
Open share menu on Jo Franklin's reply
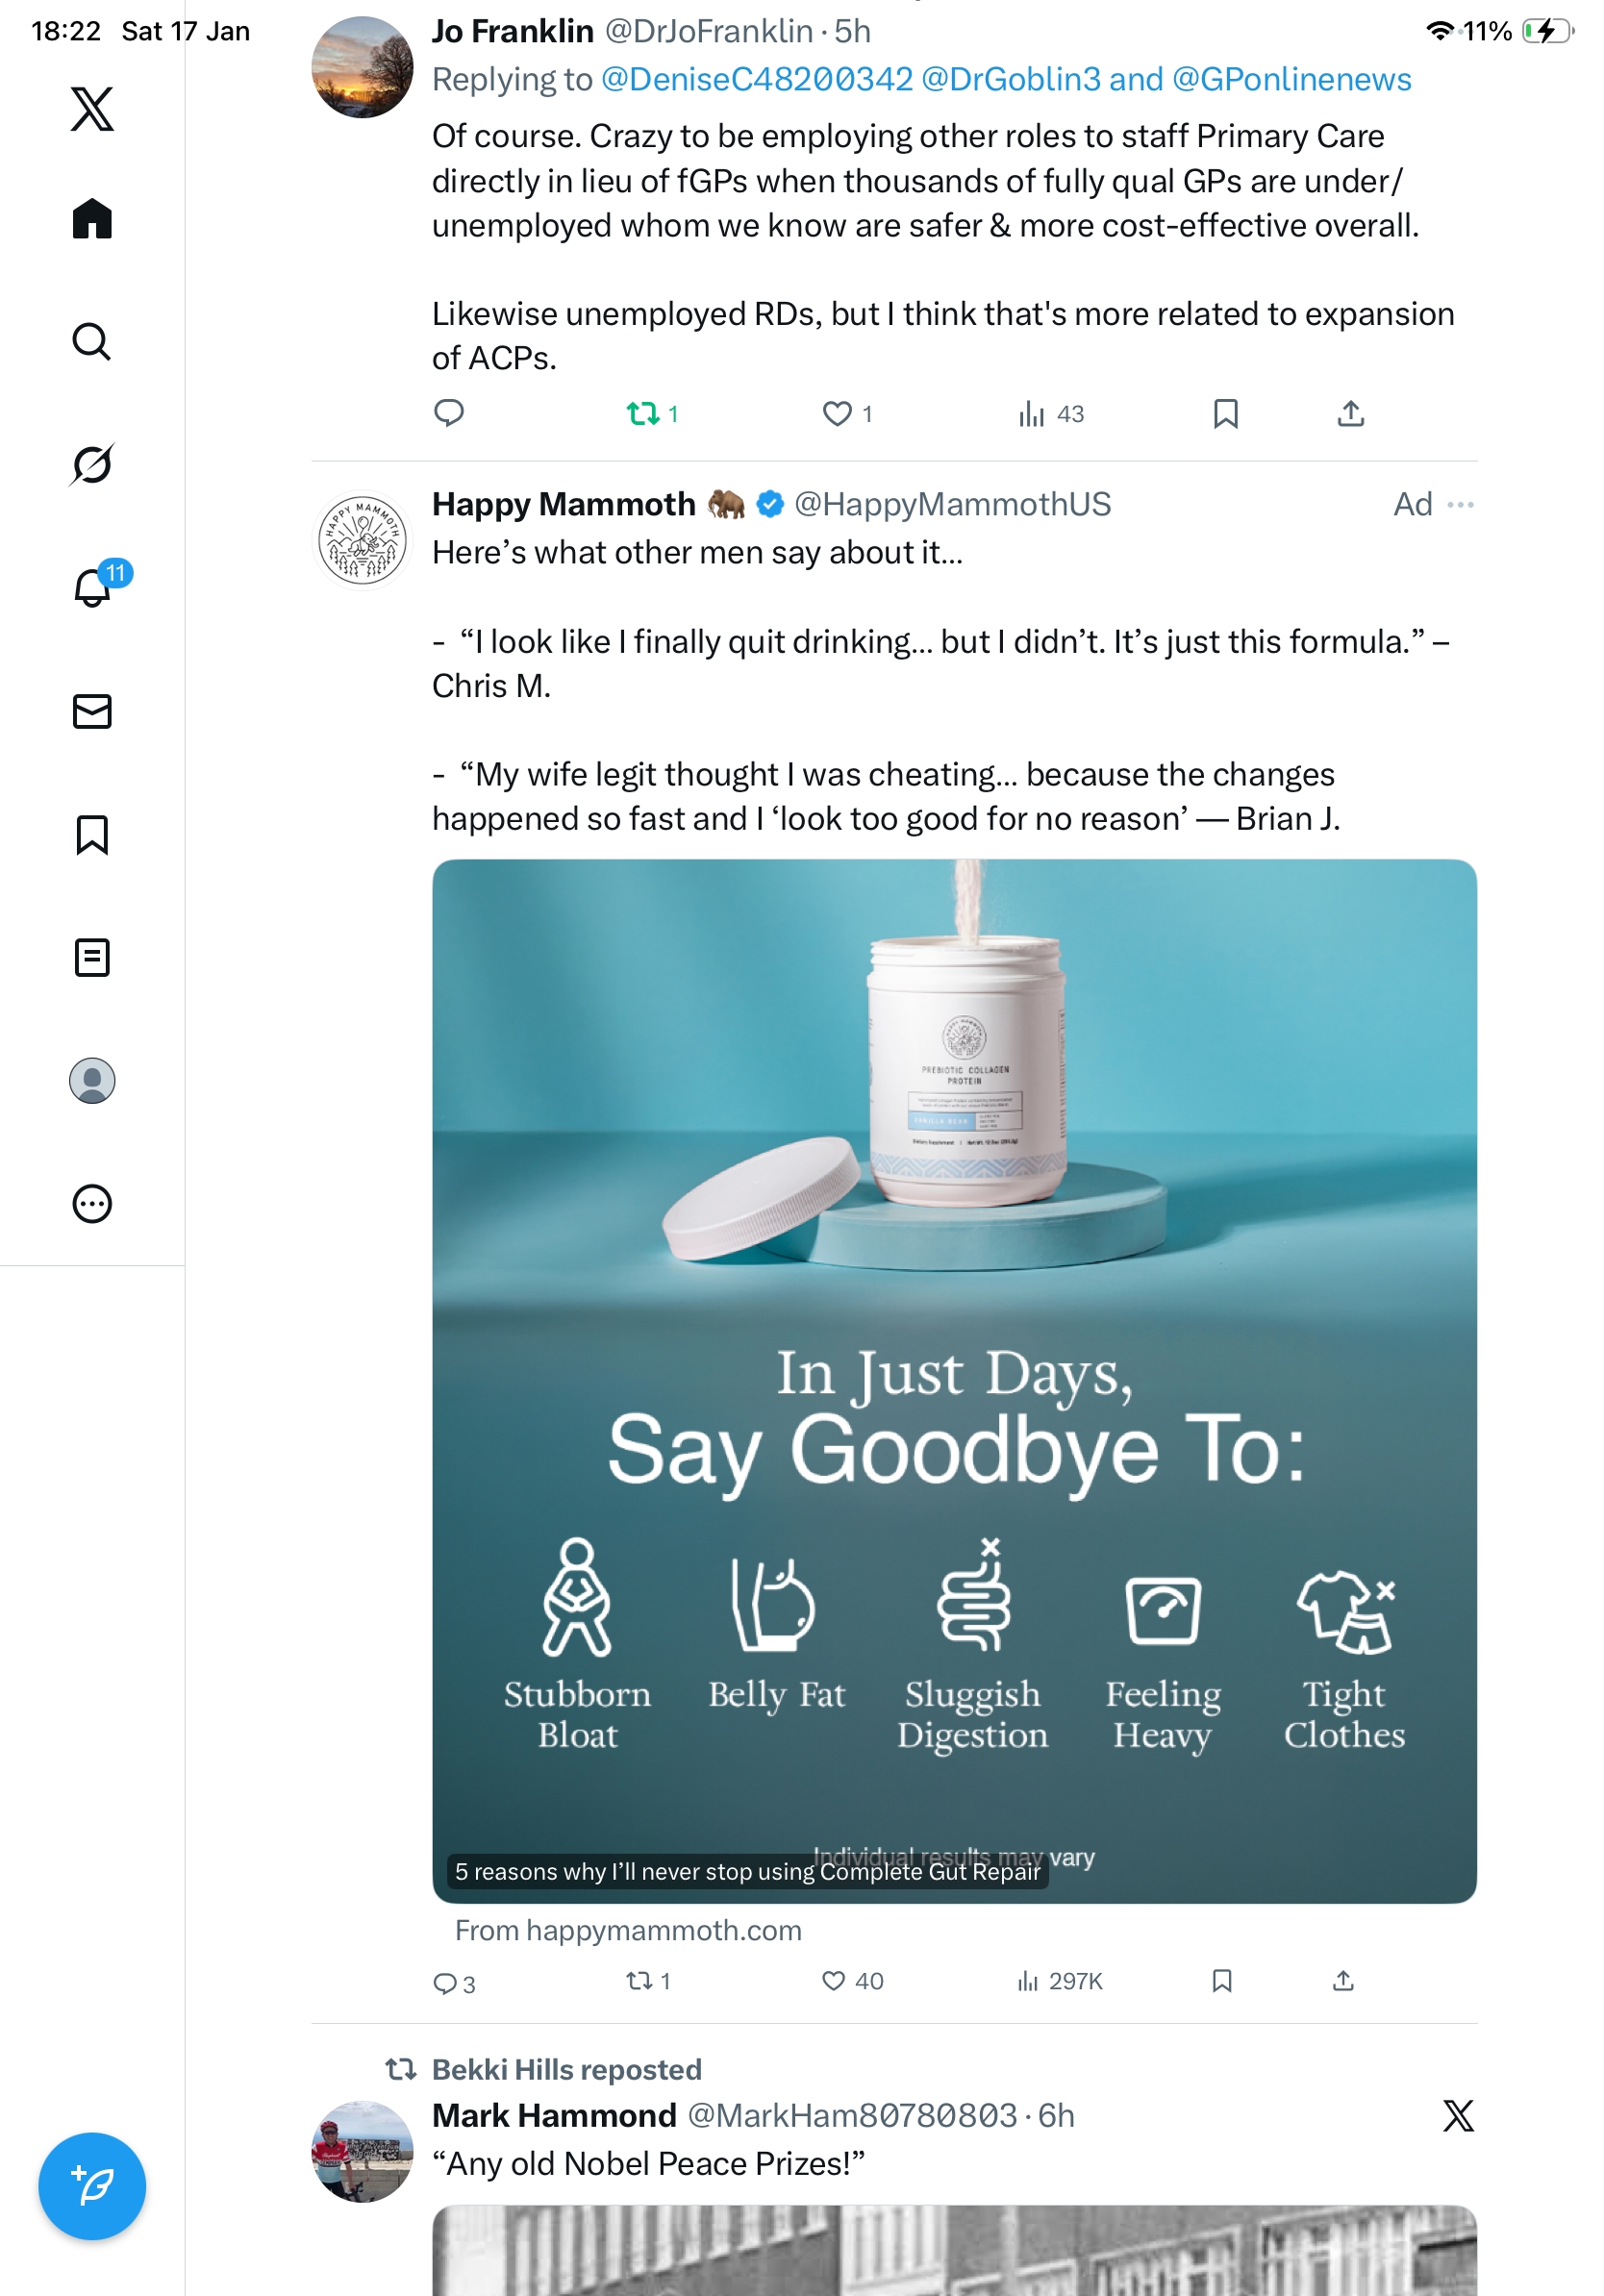tap(1350, 414)
